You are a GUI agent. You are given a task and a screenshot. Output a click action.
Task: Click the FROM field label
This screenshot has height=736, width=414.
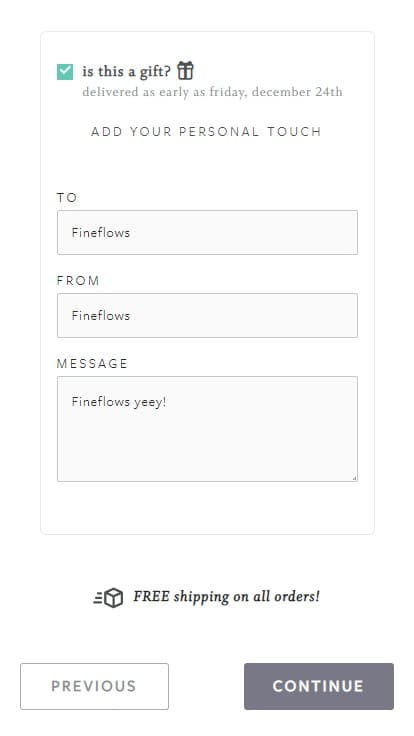[78, 281]
